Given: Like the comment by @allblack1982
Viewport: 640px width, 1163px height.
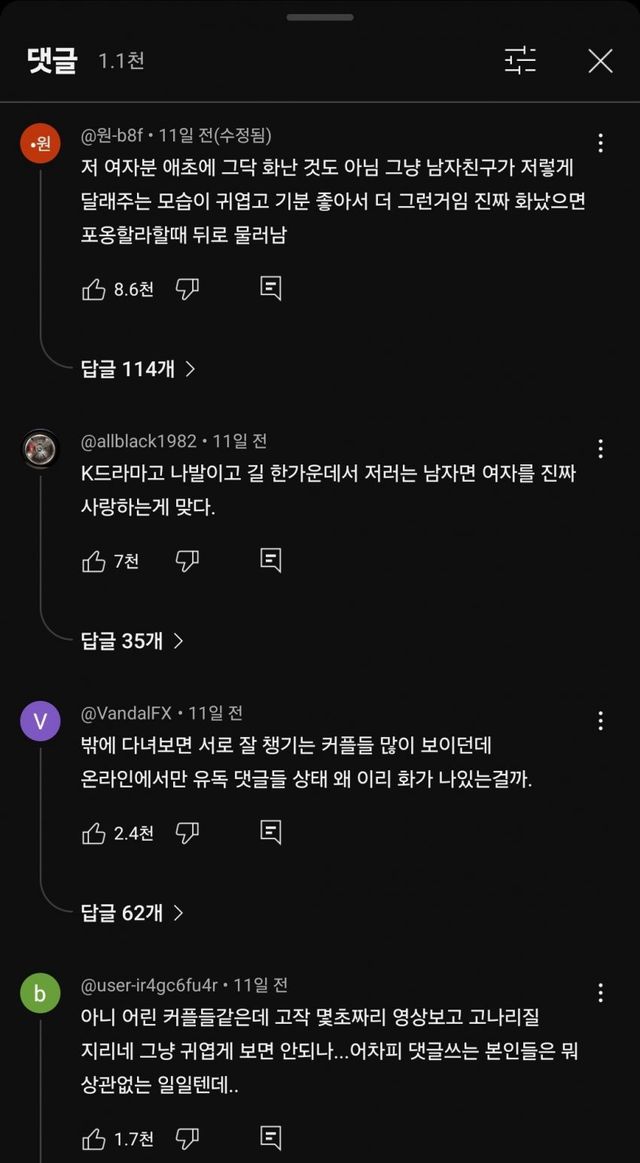Looking at the screenshot, I should (94, 561).
